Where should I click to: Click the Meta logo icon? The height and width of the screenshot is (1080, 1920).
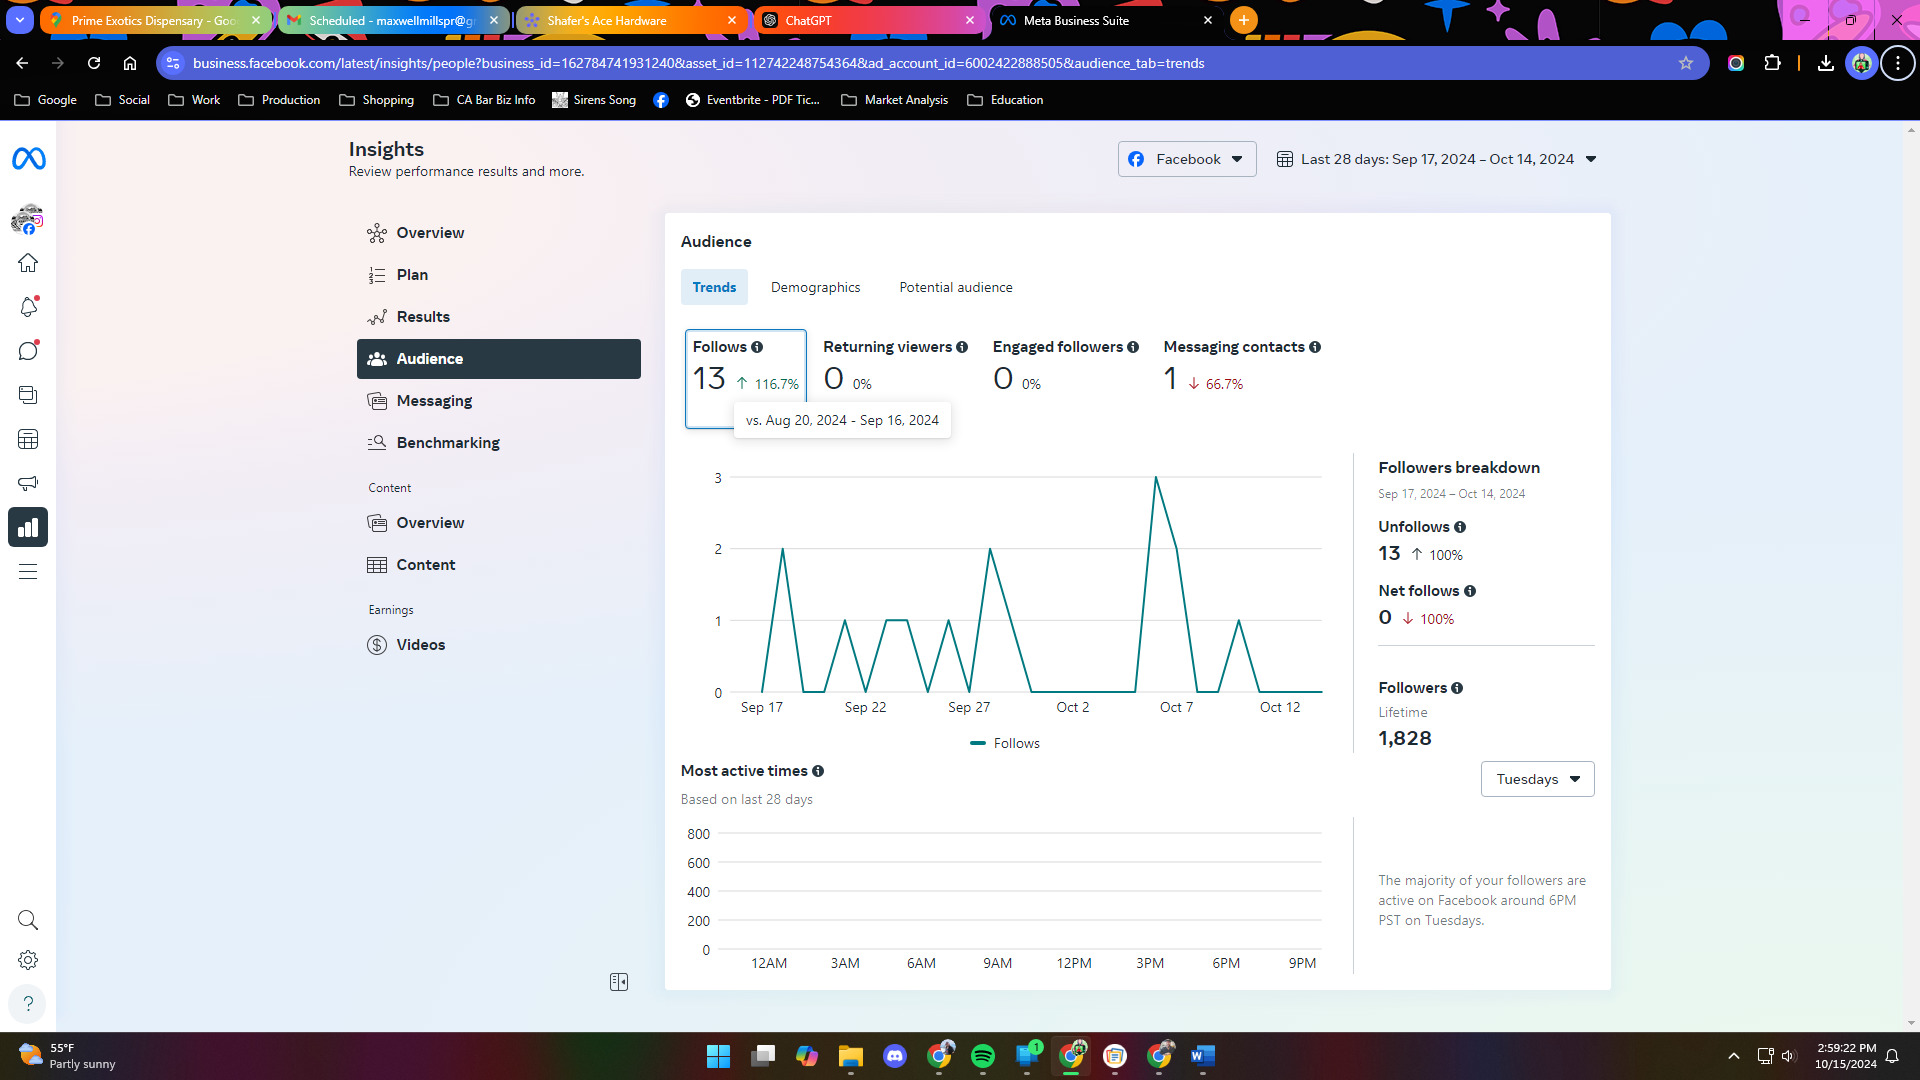tap(28, 159)
